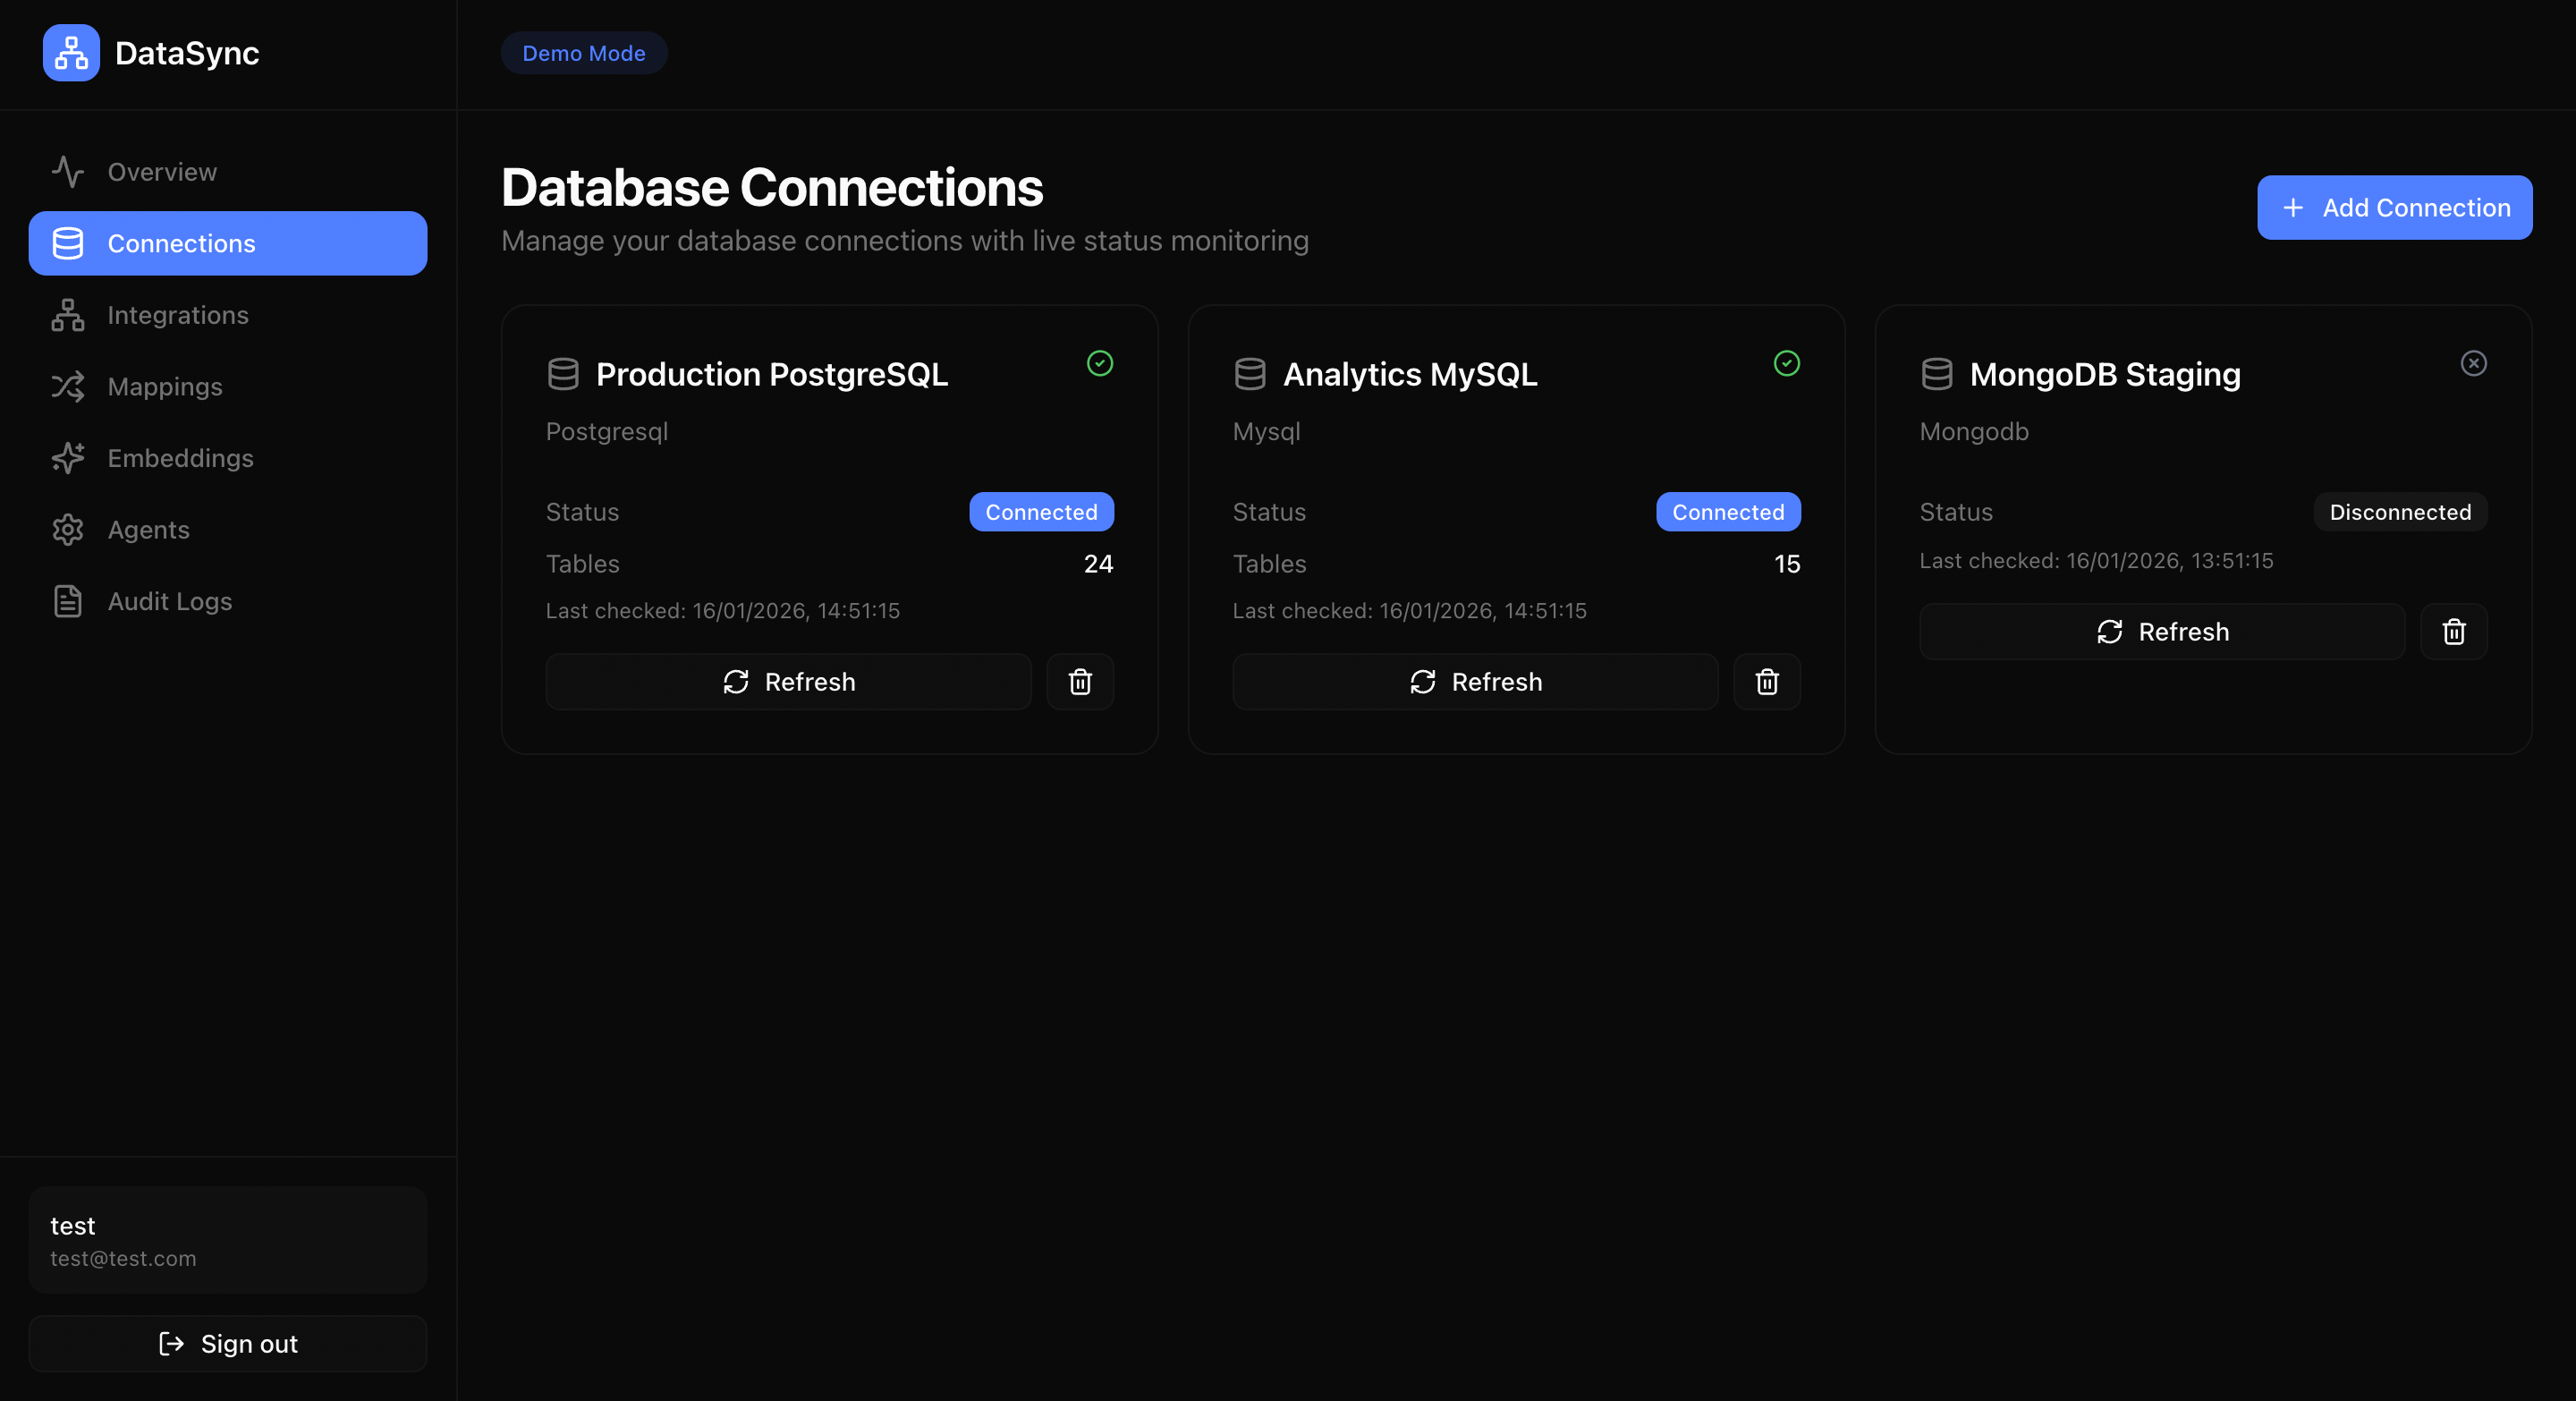Click green status check on Analytics MySQL
The height and width of the screenshot is (1401, 2576).
coord(1786,363)
